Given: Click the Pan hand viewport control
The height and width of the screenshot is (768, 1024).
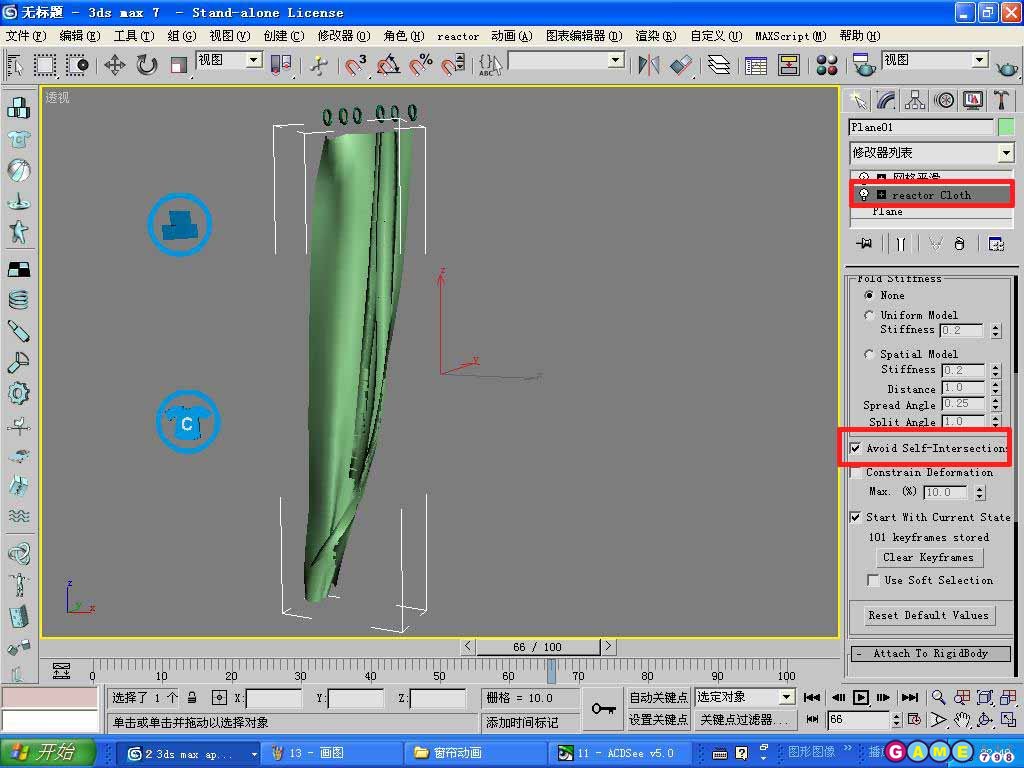Looking at the screenshot, I should (961, 720).
